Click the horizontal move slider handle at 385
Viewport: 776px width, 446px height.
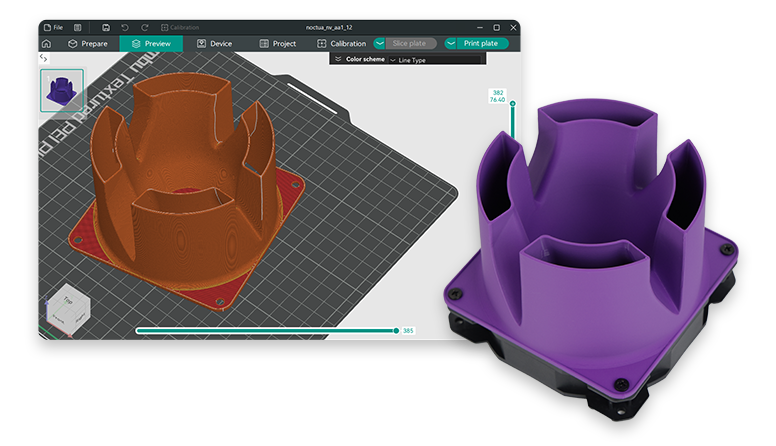(x=396, y=331)
